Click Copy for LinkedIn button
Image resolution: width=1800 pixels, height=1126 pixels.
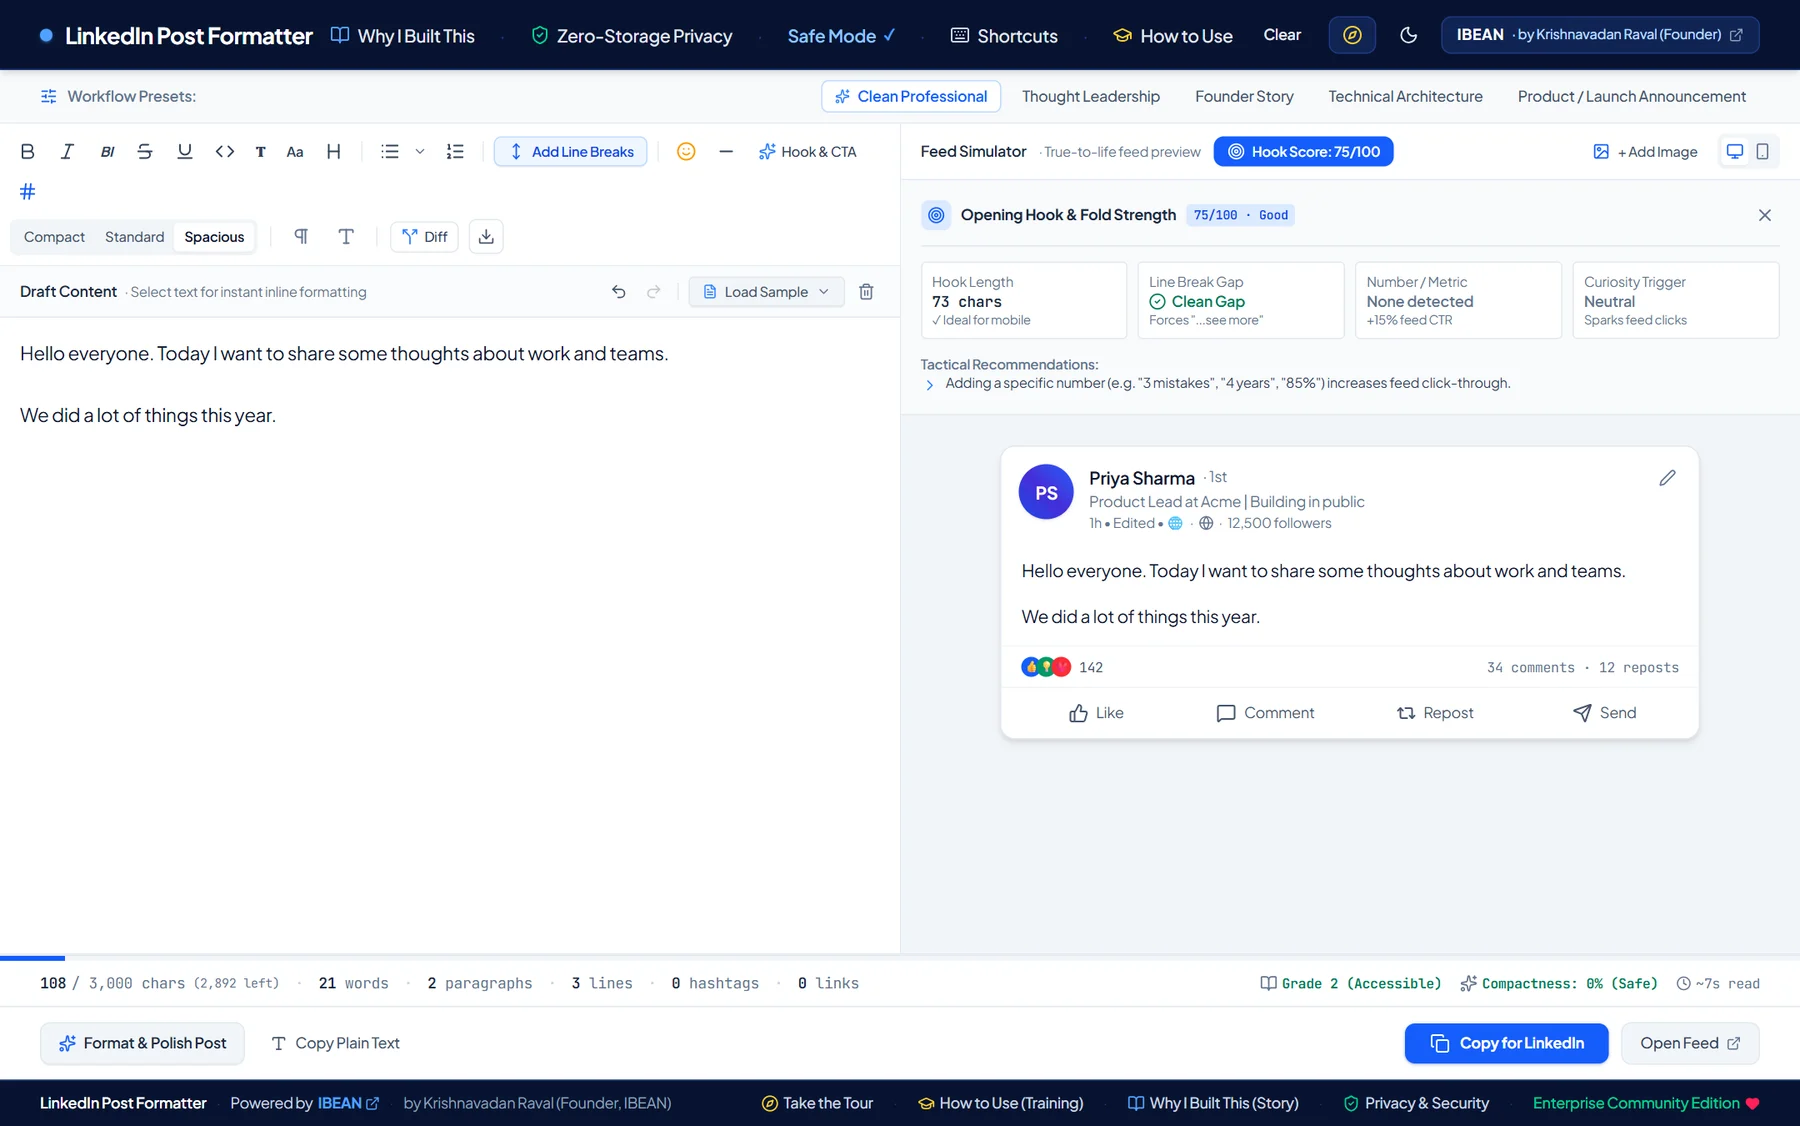click(x=1506, y=1043)
